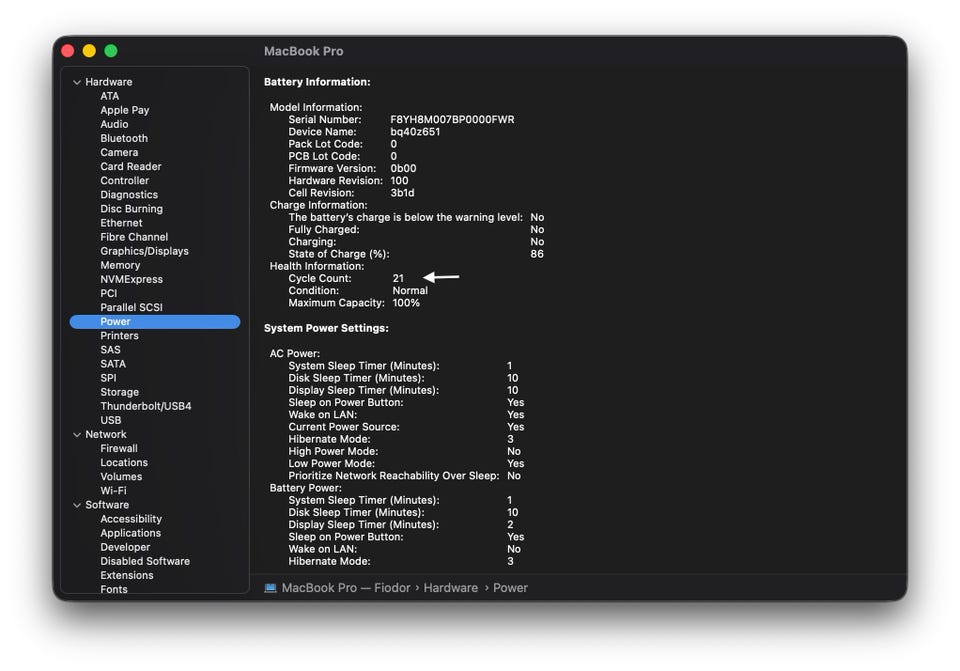The image size is (960, 671).
Task: Select Fonts in the sidebar
Action: tap(114, 589)
